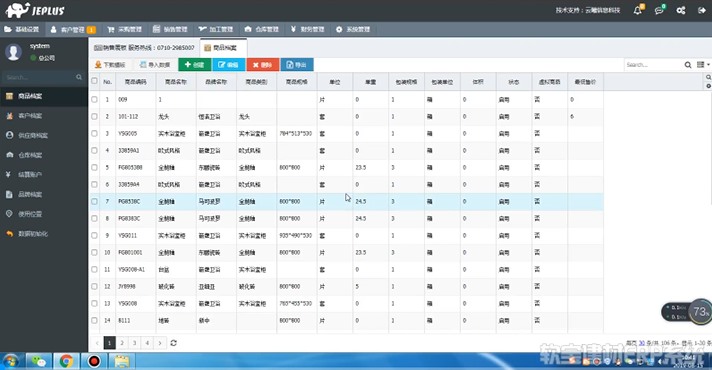The image size is (712, 370).
Task: Go to page 4 in pagination
Action: coord(147,343)
